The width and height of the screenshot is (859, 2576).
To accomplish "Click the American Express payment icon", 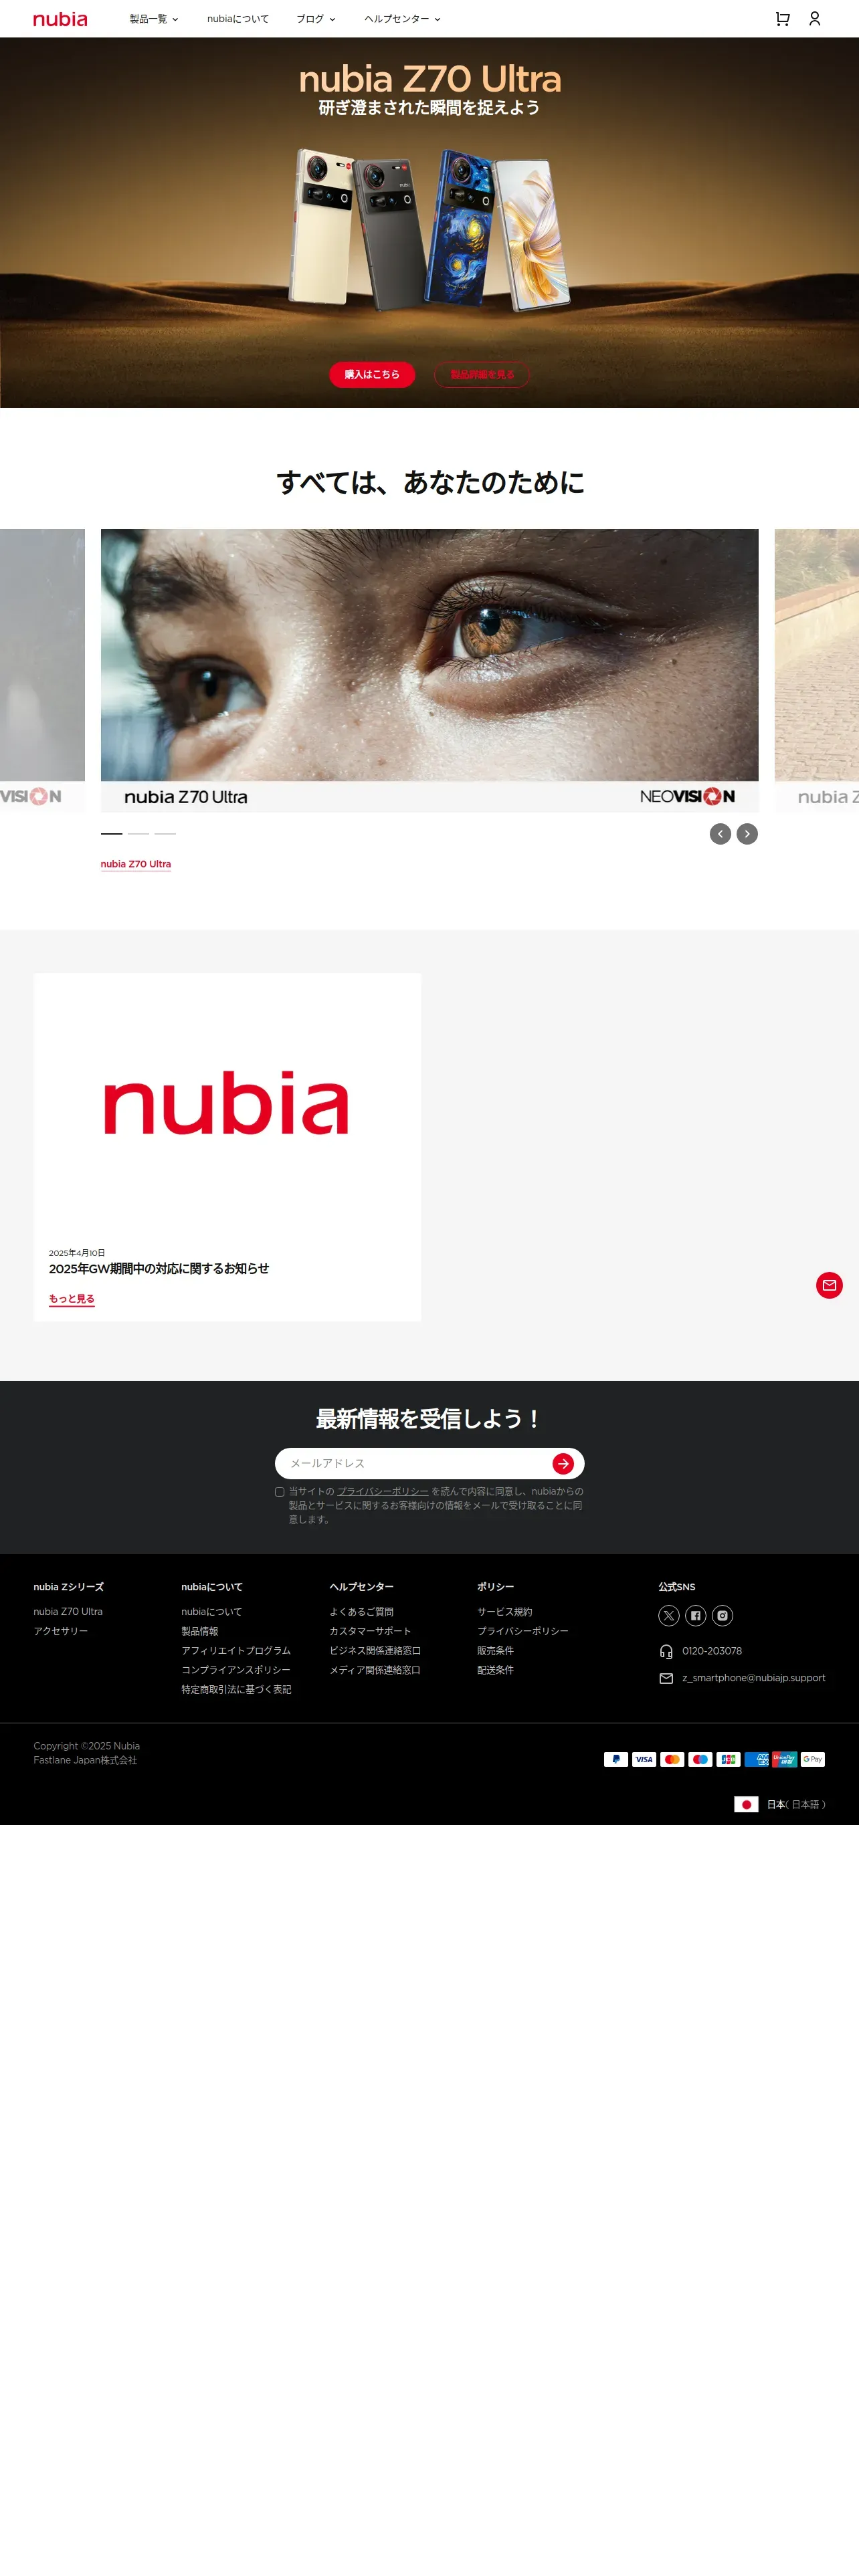I will (756, 1759).
